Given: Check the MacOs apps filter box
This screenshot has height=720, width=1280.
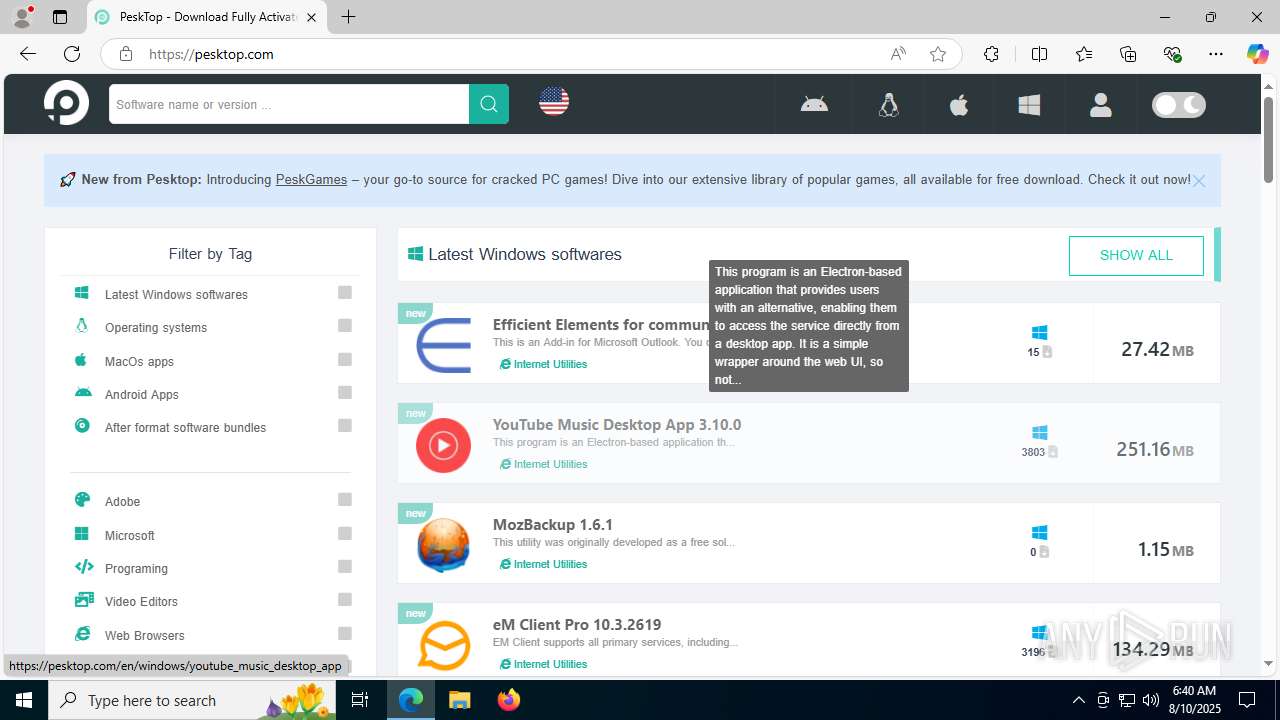Looking at the screenshot, I should pos(345,359).
